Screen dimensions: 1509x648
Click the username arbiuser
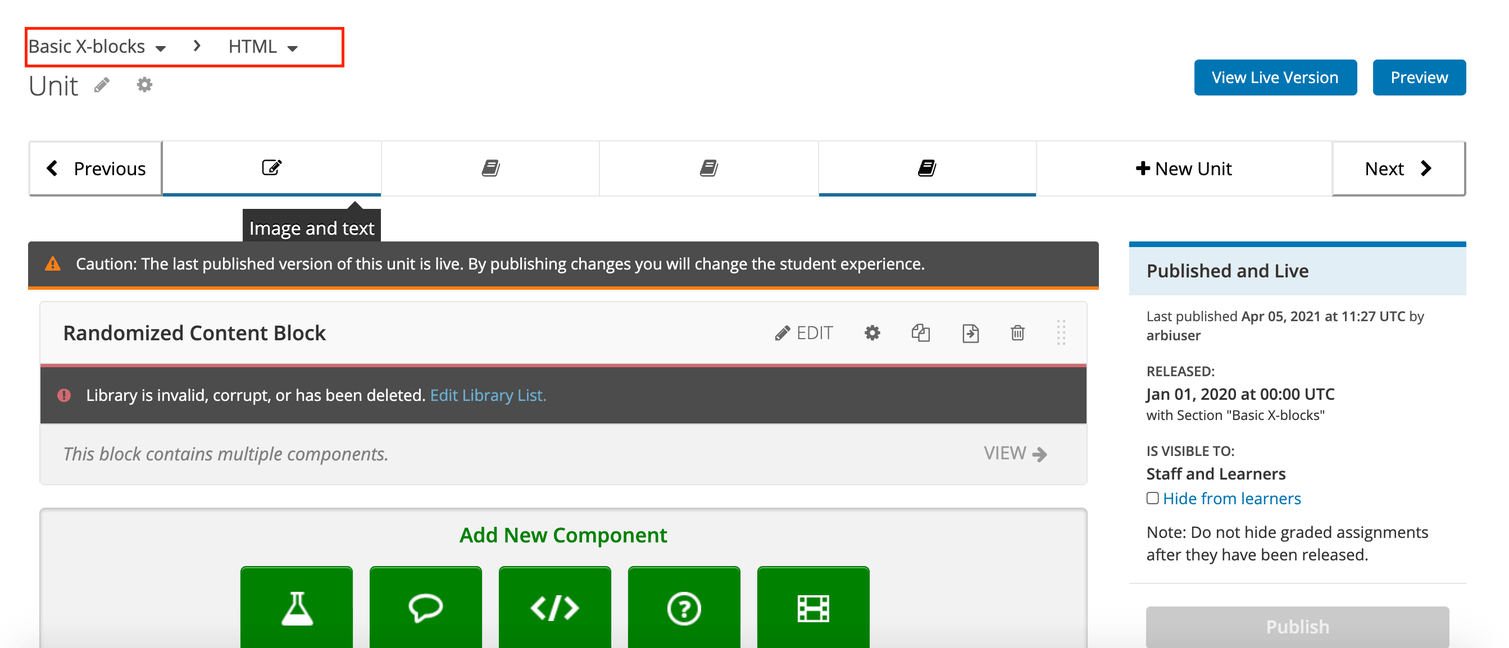click(1174, 335)
